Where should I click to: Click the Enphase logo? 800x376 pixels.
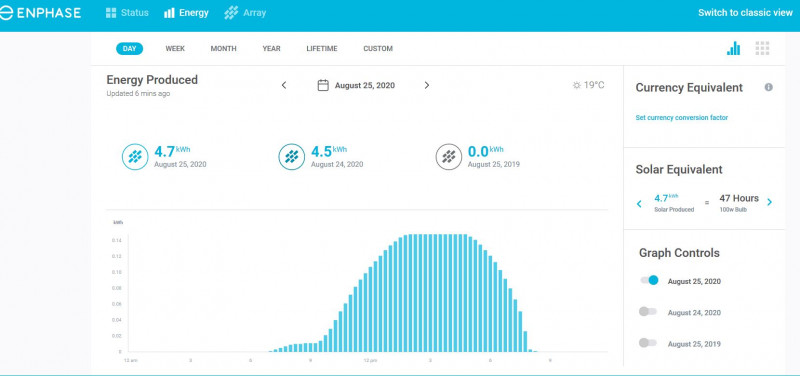[x=40, y=13]
